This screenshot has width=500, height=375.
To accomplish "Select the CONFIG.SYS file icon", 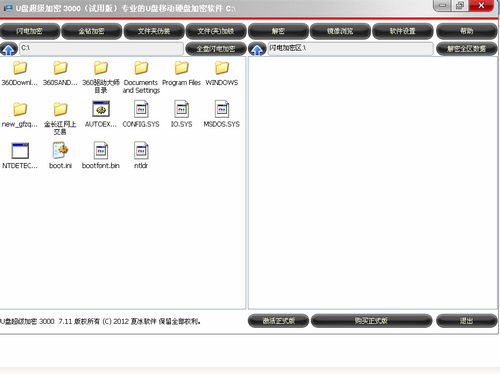I will coord(141,109).
